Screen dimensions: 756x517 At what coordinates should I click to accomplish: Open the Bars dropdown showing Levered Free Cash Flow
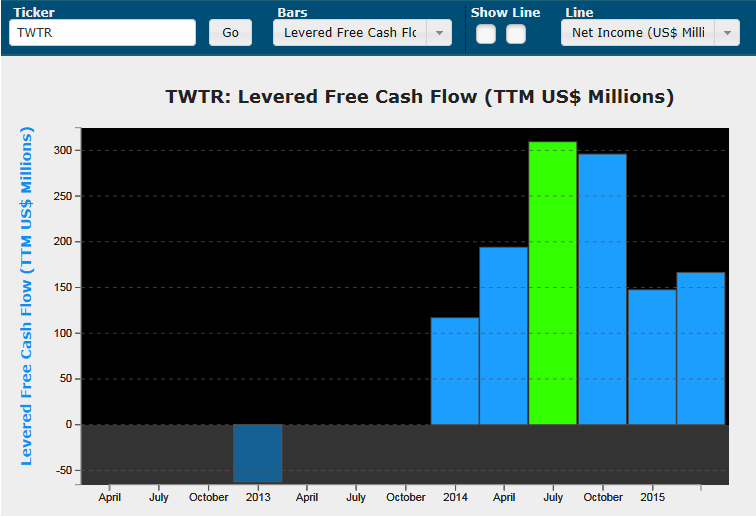362,33
